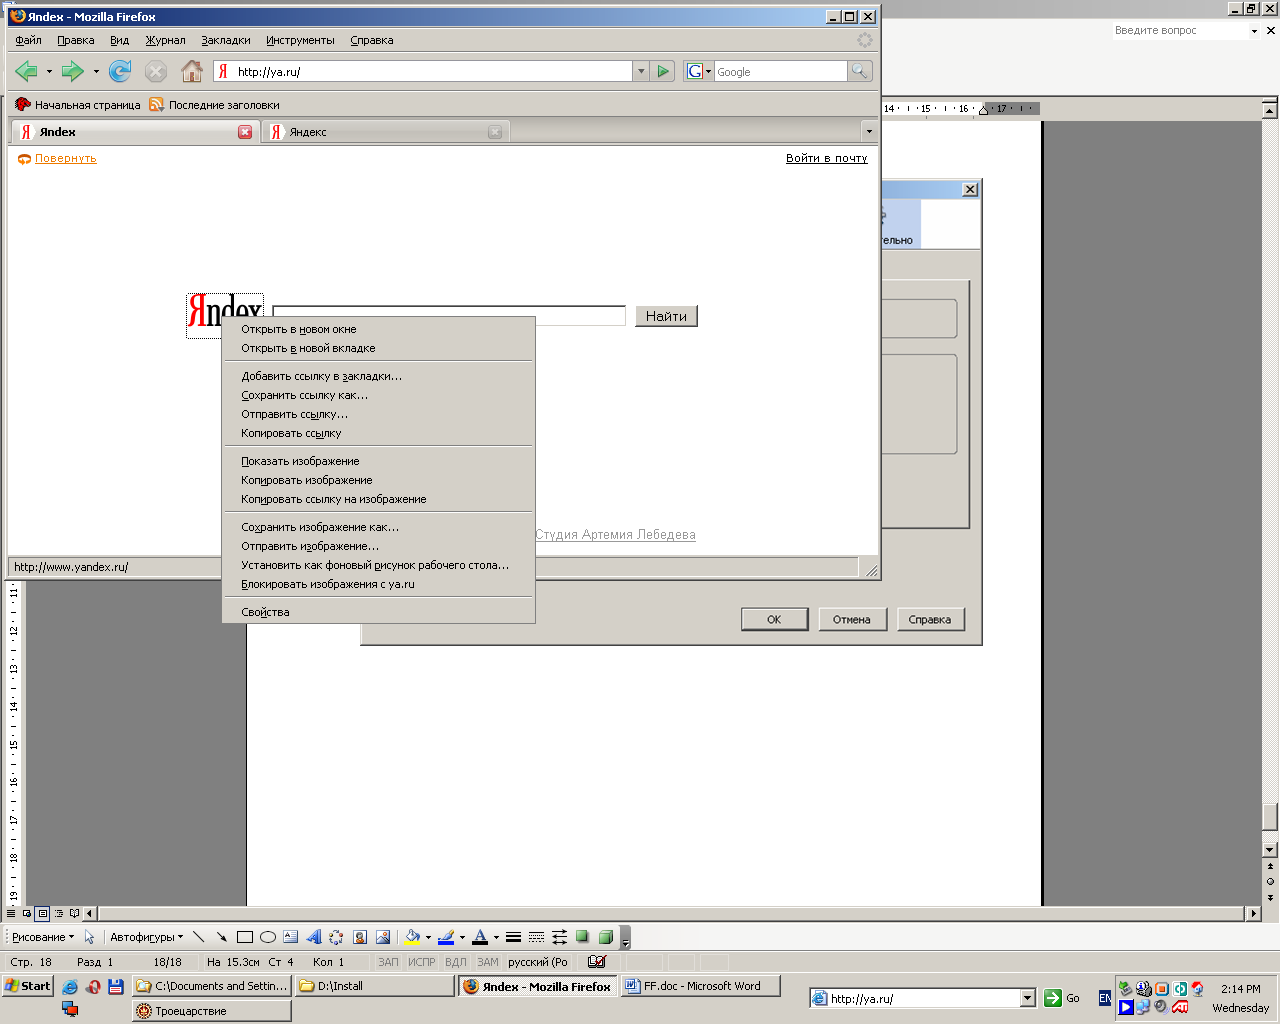Viewport: 1280px width, 1024px height.
Task: Toggle ЗАП macro recording indicator
Action: [x=388, y=962]
